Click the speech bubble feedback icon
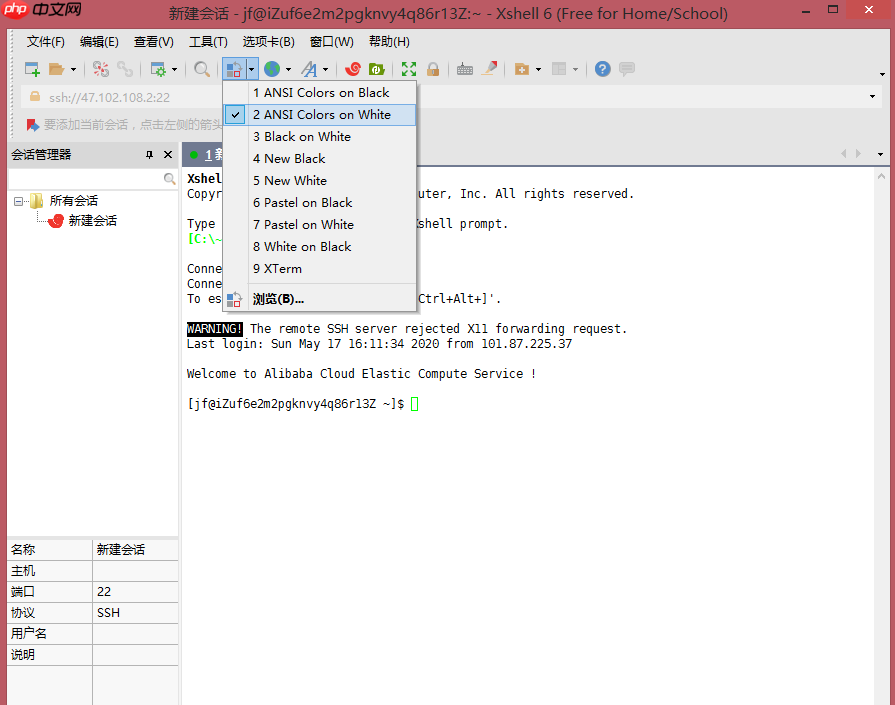Image resolution: width=895 pixels, height=705 pixels. click(627, 69)
